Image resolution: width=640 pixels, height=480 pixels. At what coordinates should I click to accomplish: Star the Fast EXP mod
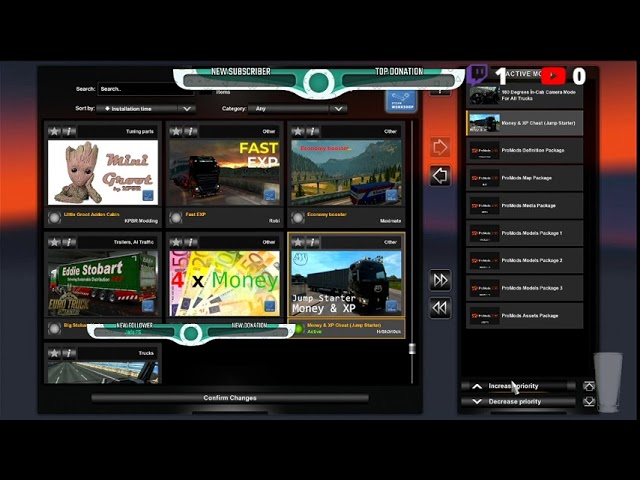[x=176, y=131]
